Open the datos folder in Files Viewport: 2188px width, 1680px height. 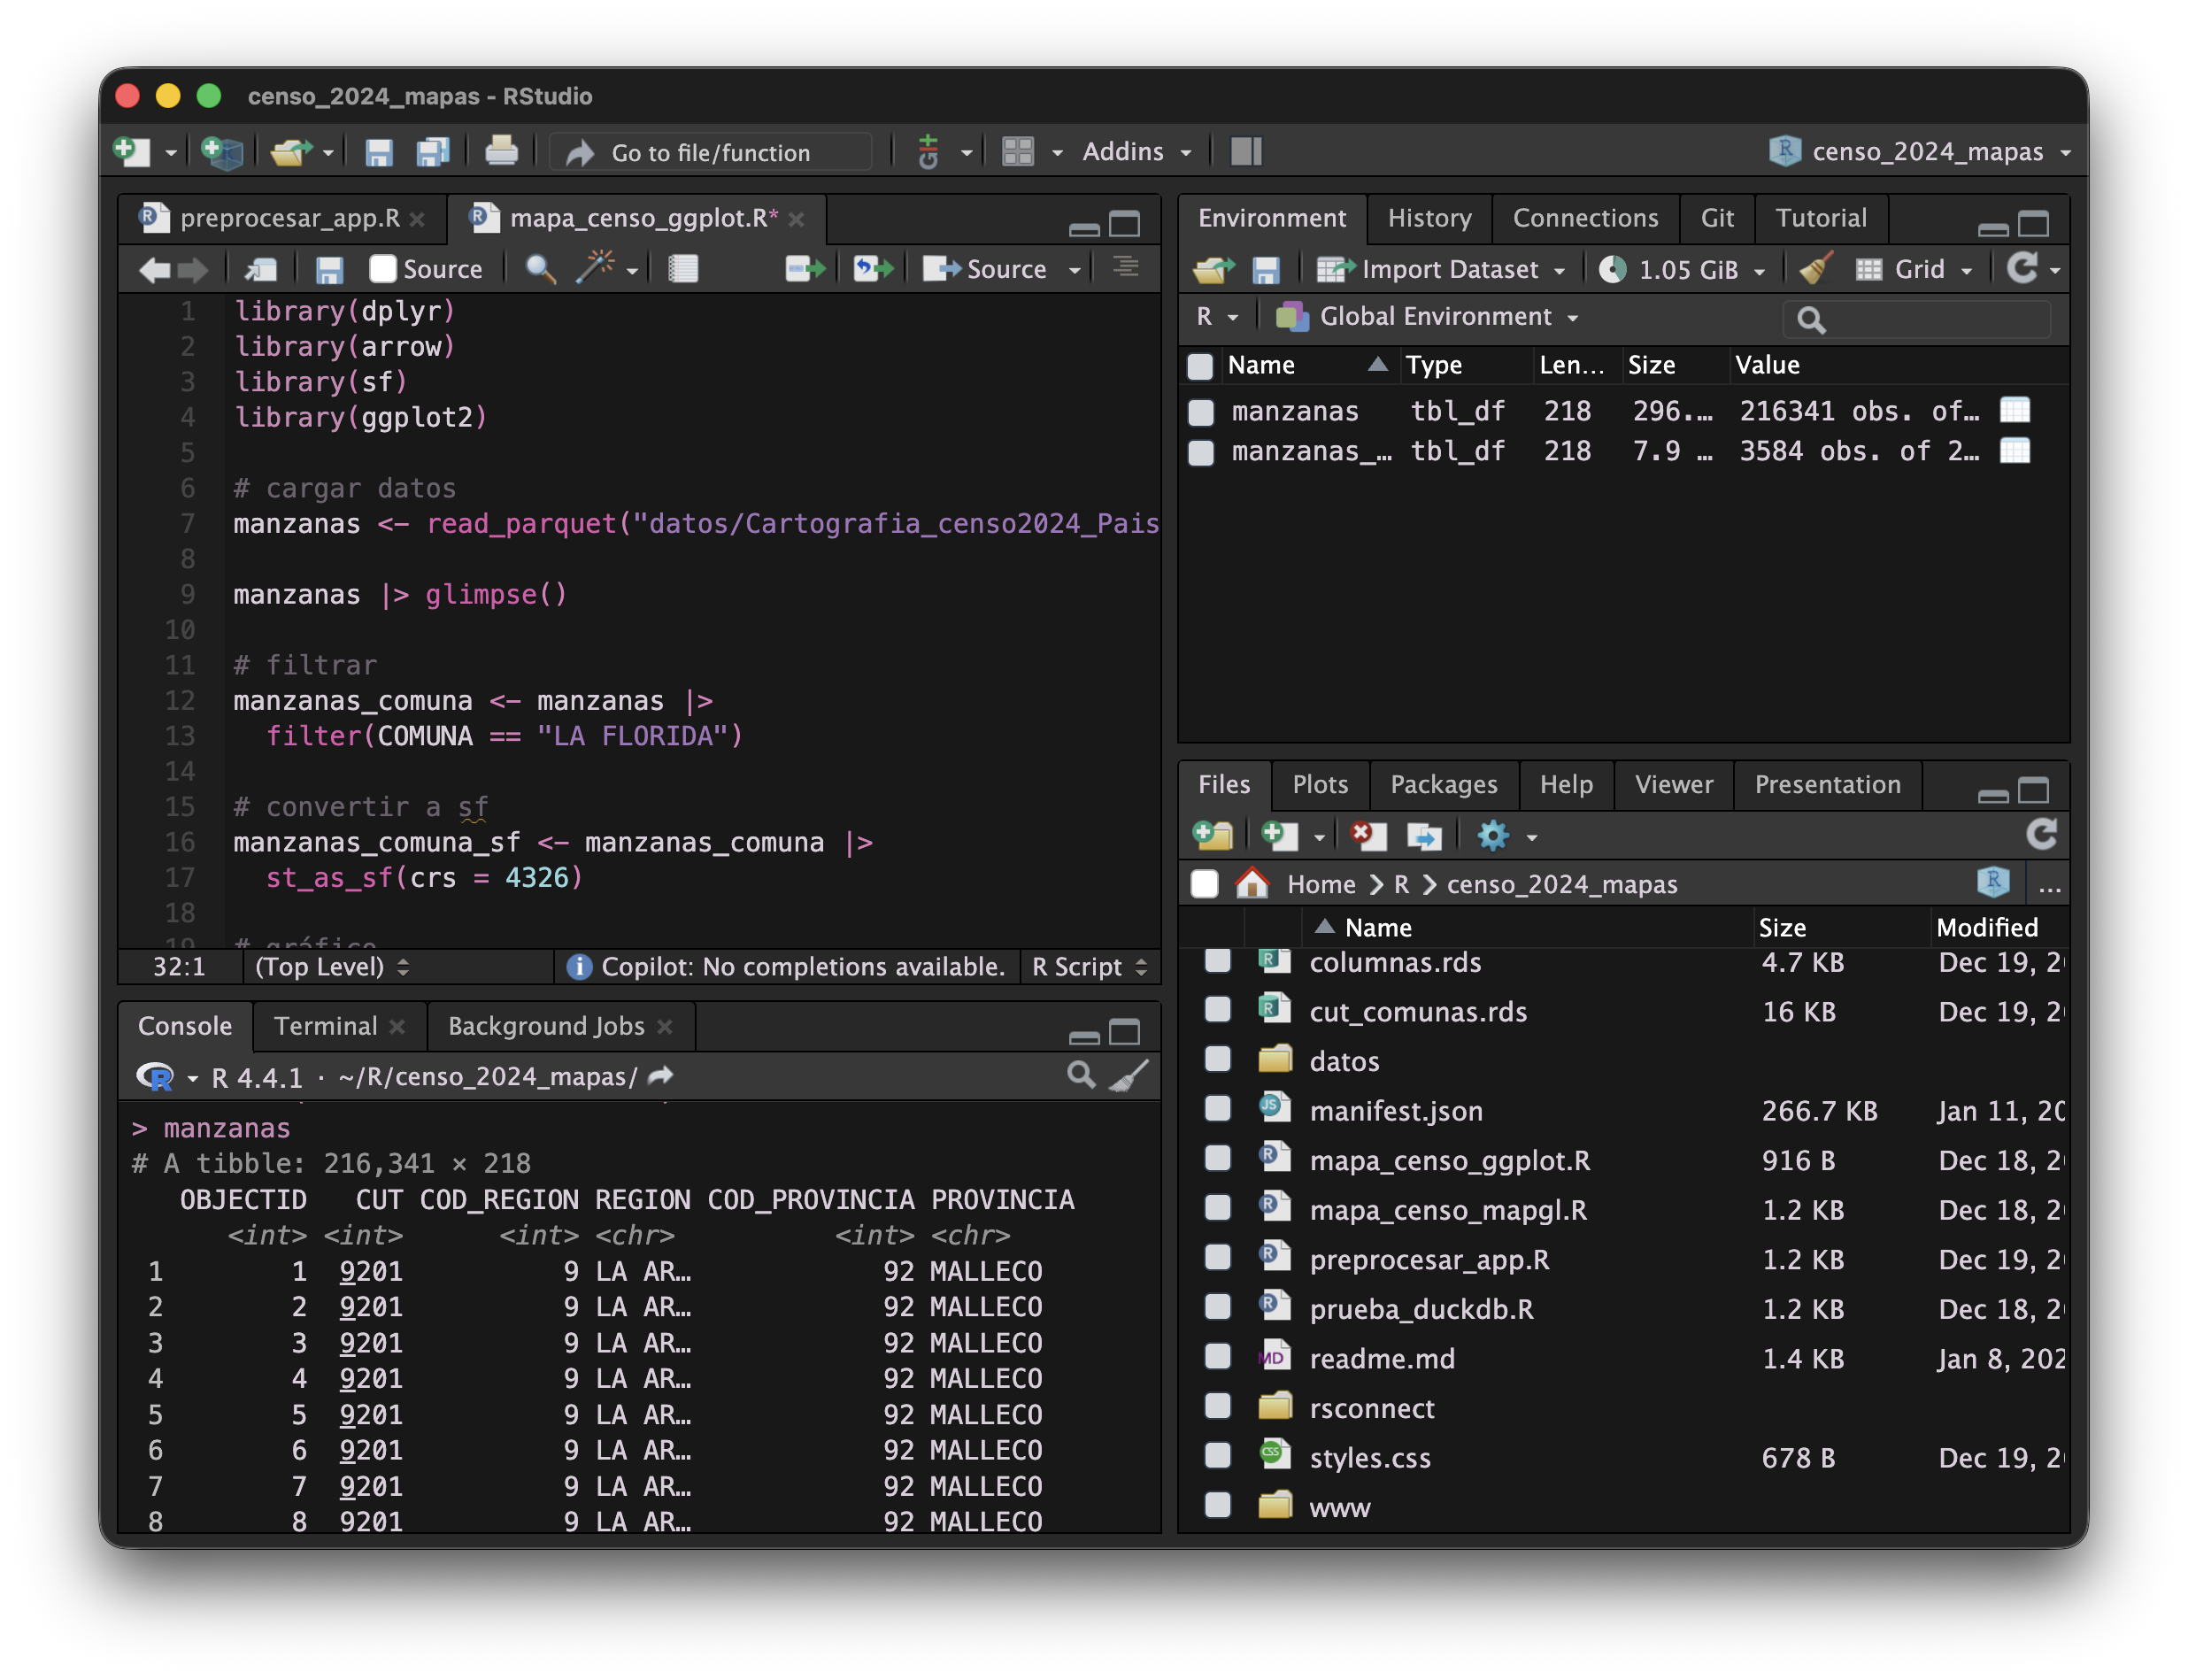click(1343, 1061)
